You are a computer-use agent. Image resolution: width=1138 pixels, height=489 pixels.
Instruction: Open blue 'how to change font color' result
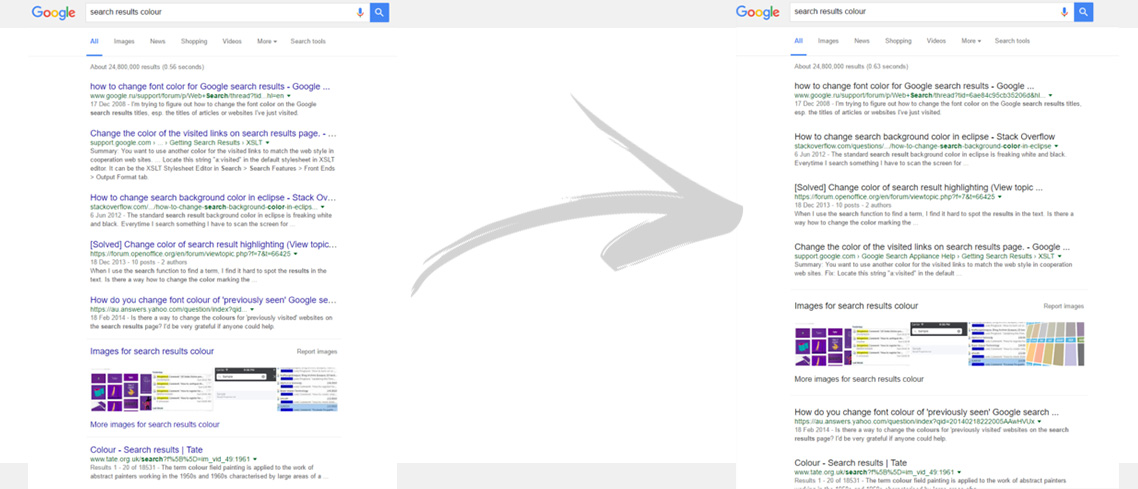(x=210, y=86)
